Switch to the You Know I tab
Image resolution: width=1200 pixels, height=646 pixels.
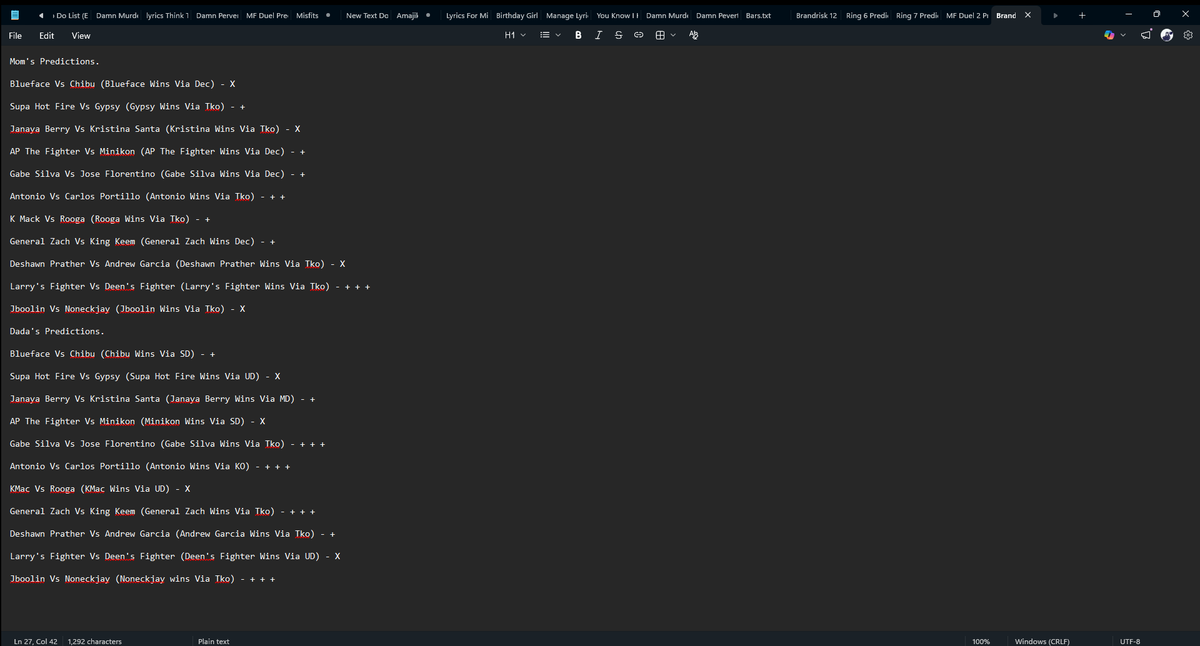pos(617,16)
